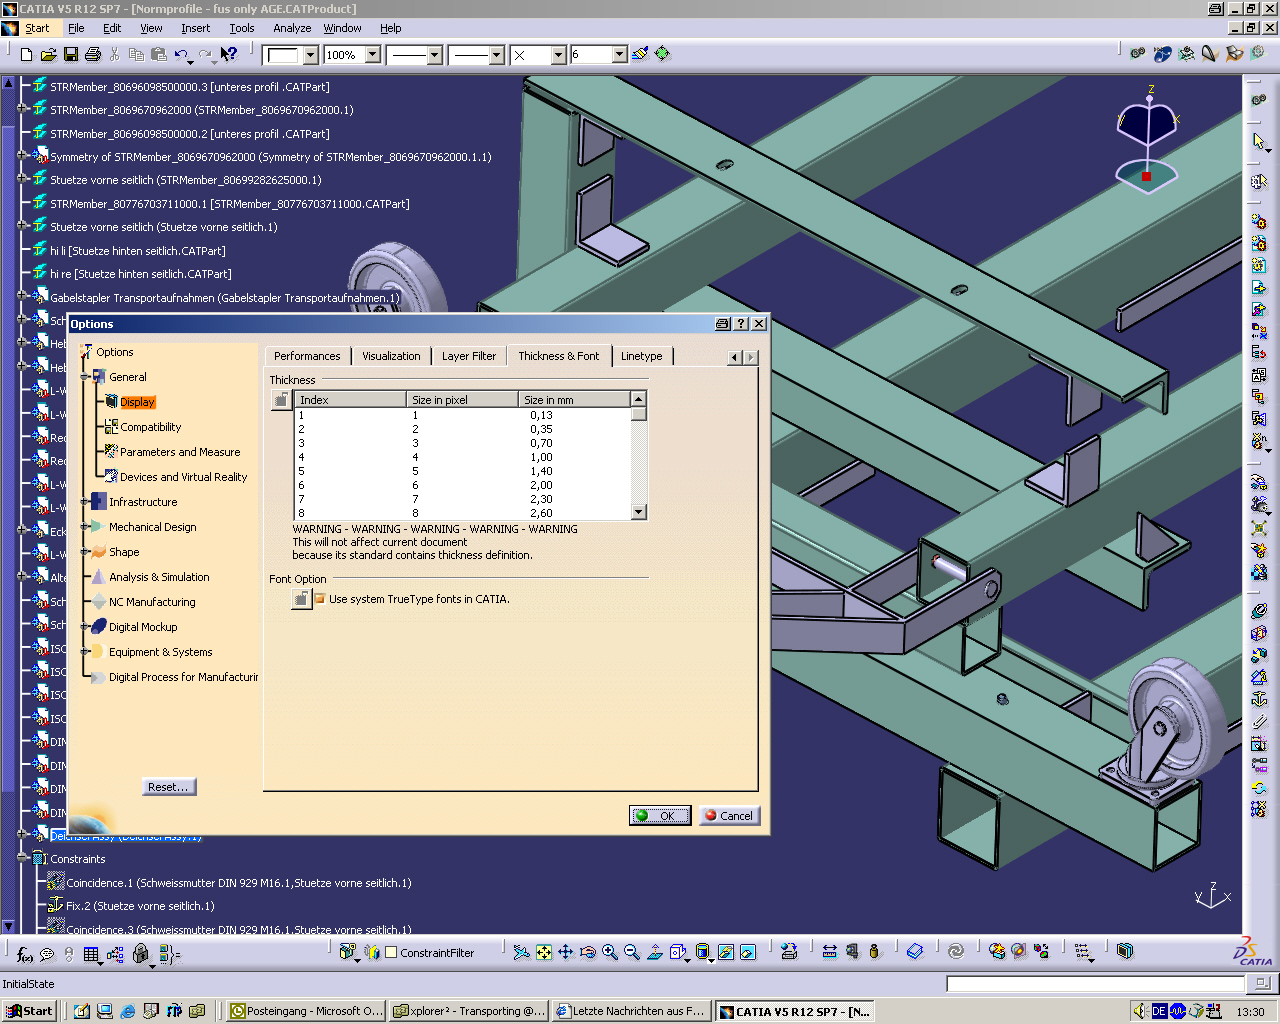Open the point symbol X dropdown
Screen dimensions: 1280x1024
559,55
